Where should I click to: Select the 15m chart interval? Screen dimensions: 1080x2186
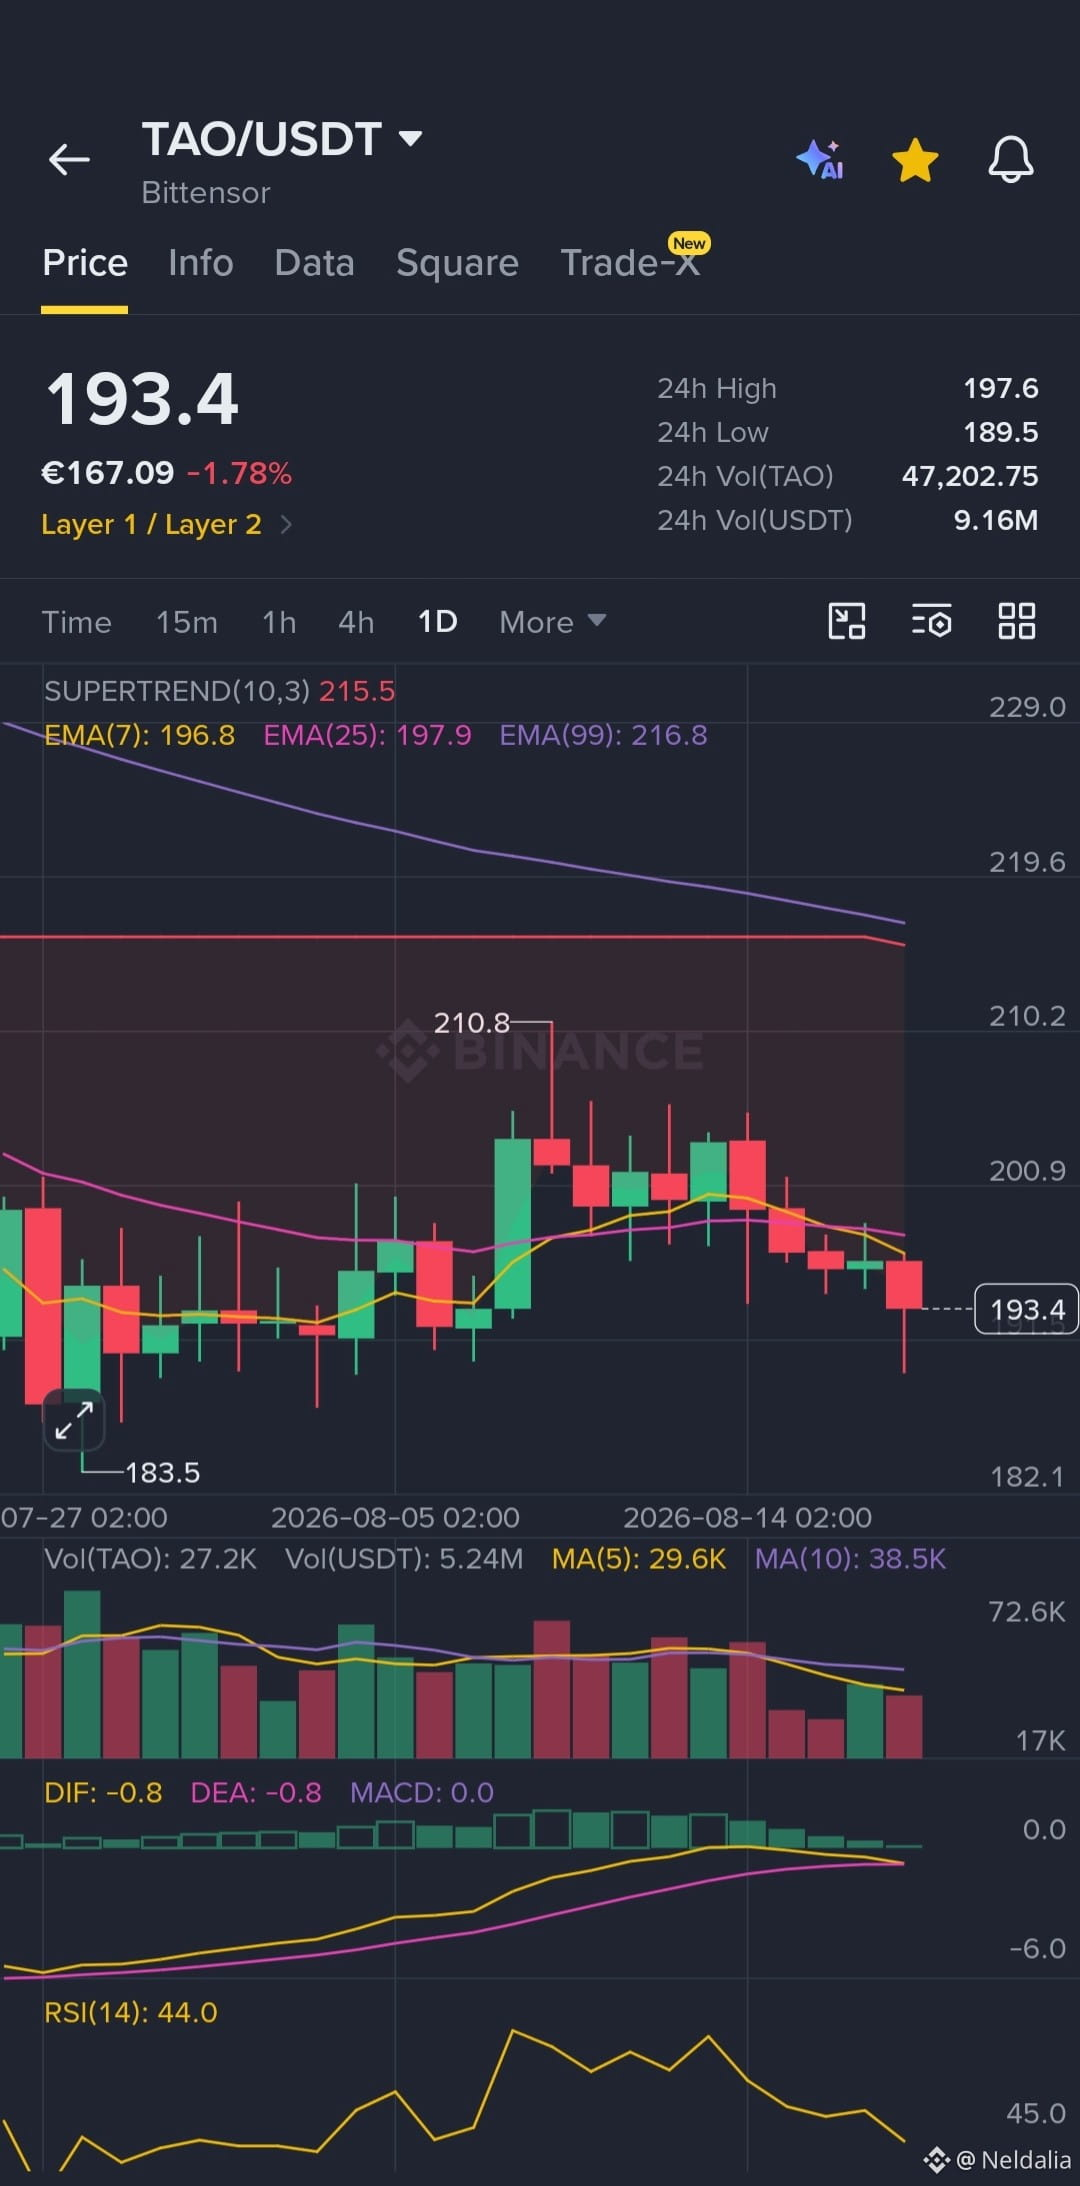pos(187,622)
